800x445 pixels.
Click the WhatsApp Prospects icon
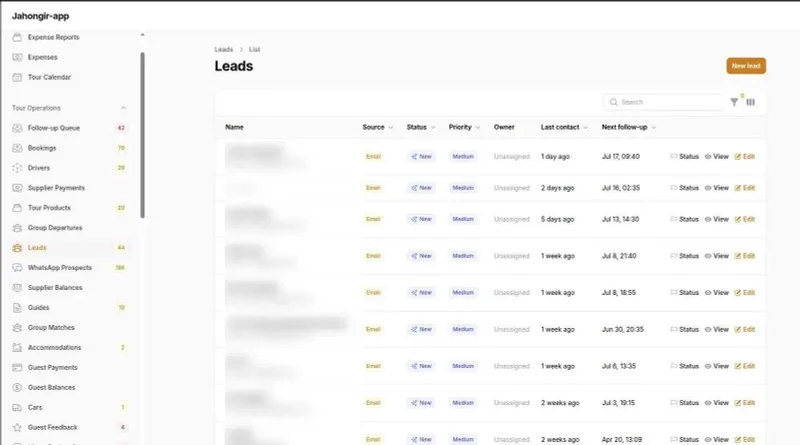tap(17, 267)
